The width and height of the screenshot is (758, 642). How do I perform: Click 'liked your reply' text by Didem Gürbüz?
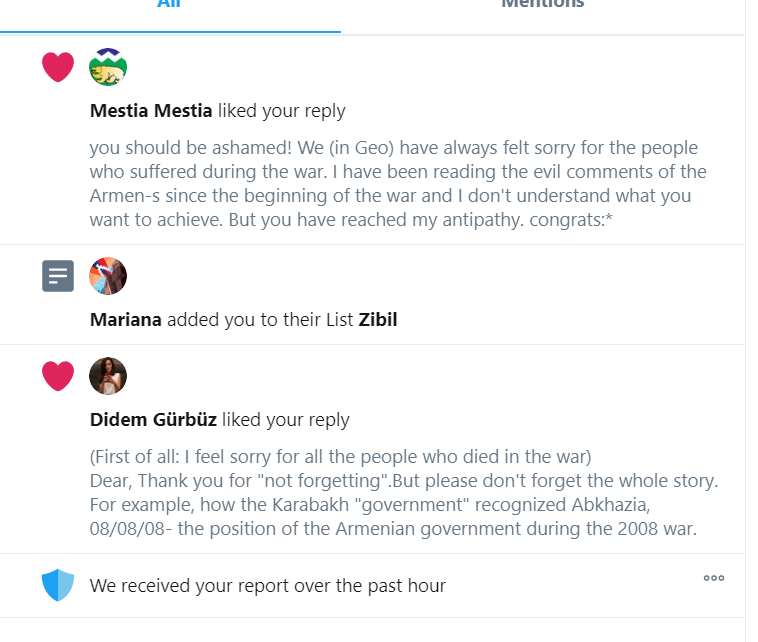pos(286,420)
